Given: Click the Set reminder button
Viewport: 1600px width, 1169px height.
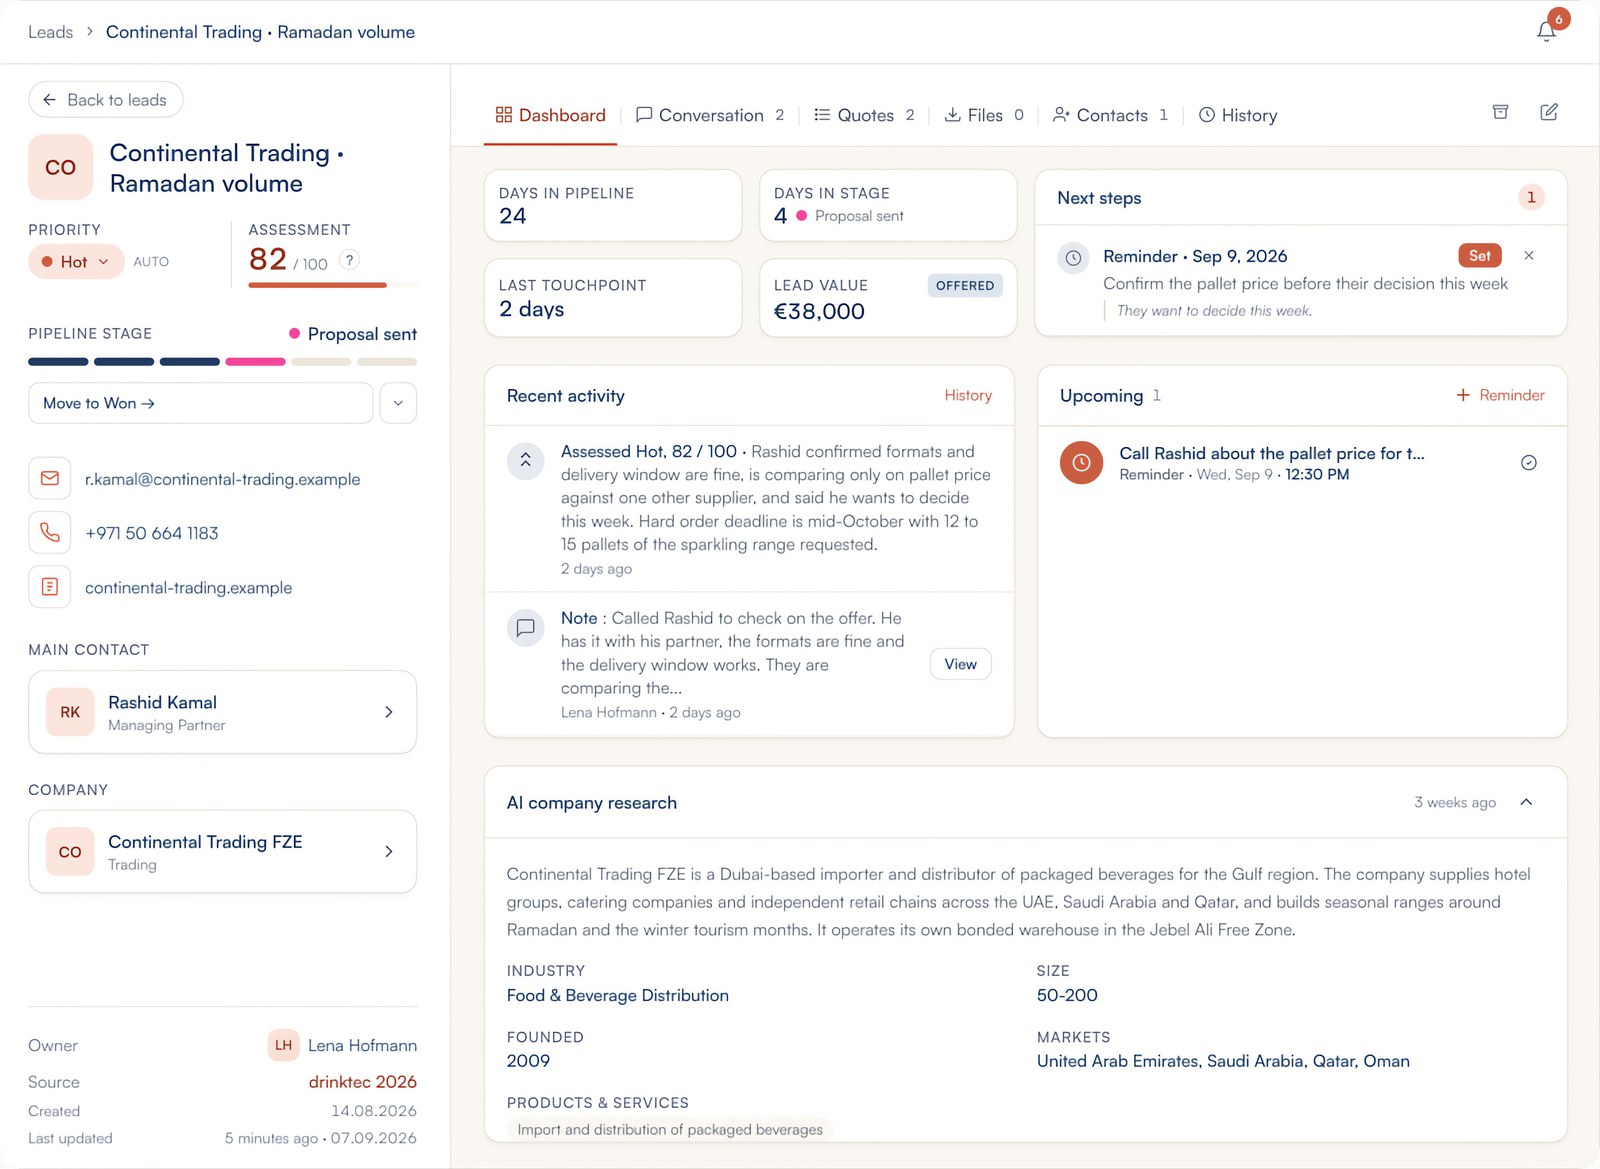Looking at the screenshot, I should click(x=1480, y=256).
